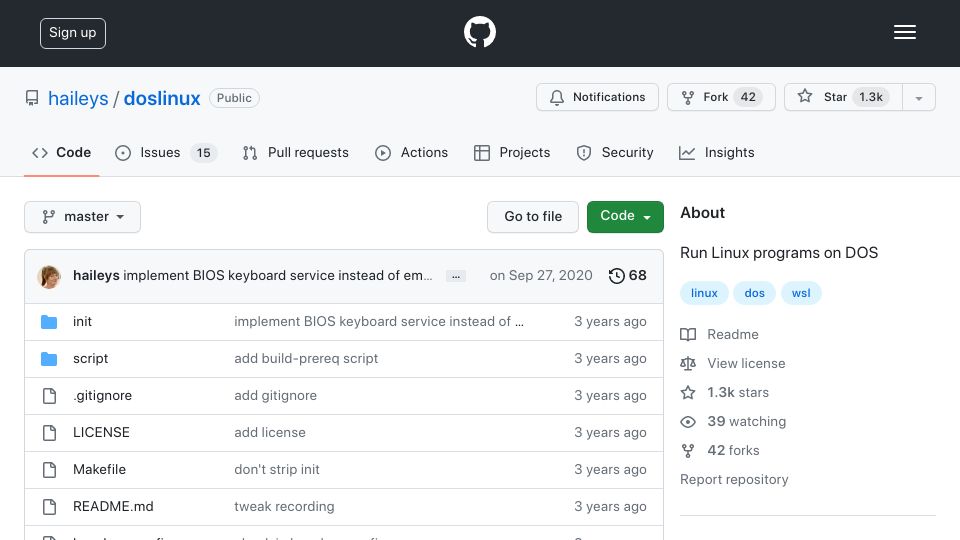Click the haileys avatar thumbnail
Viewport: 960px width, 540px height.
coord(49,277)
